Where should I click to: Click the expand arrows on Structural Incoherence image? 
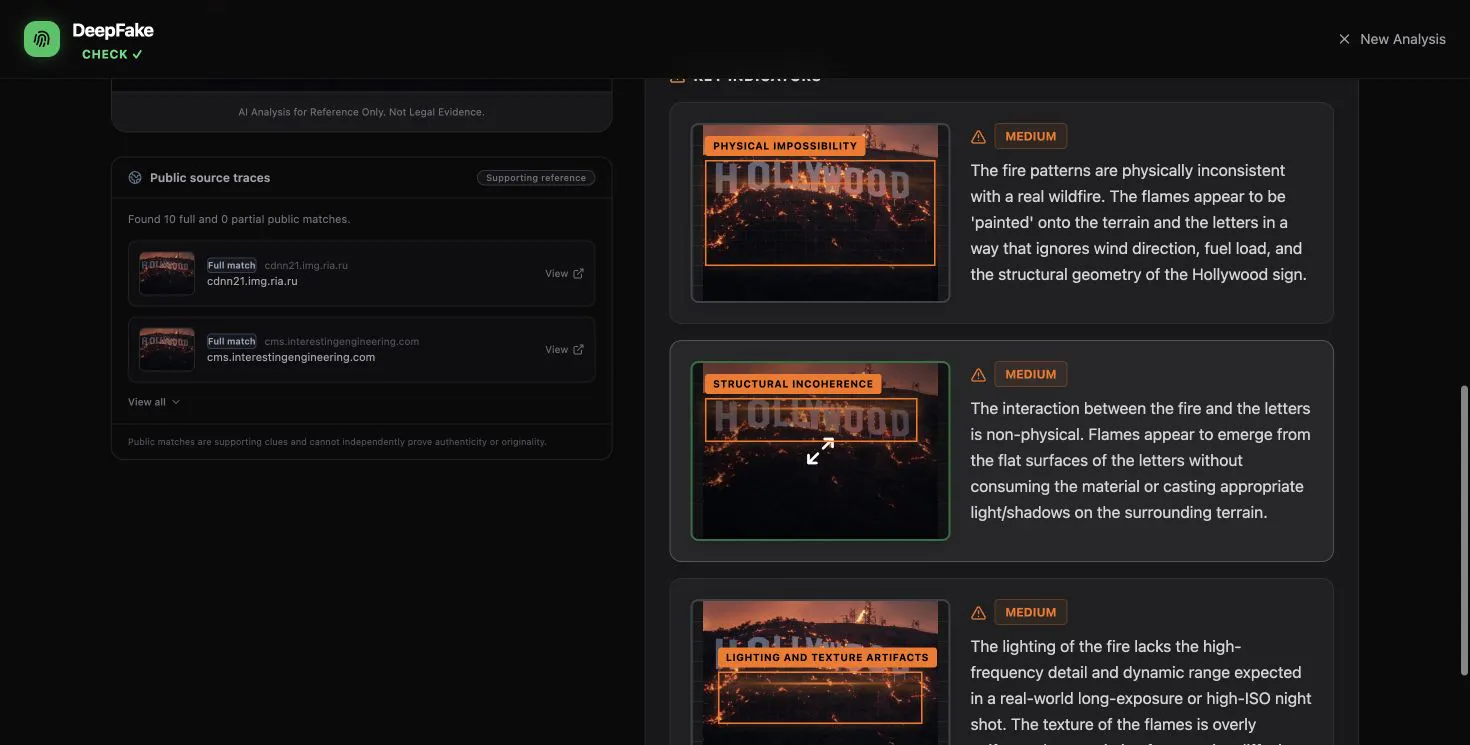tap(820, 451)
